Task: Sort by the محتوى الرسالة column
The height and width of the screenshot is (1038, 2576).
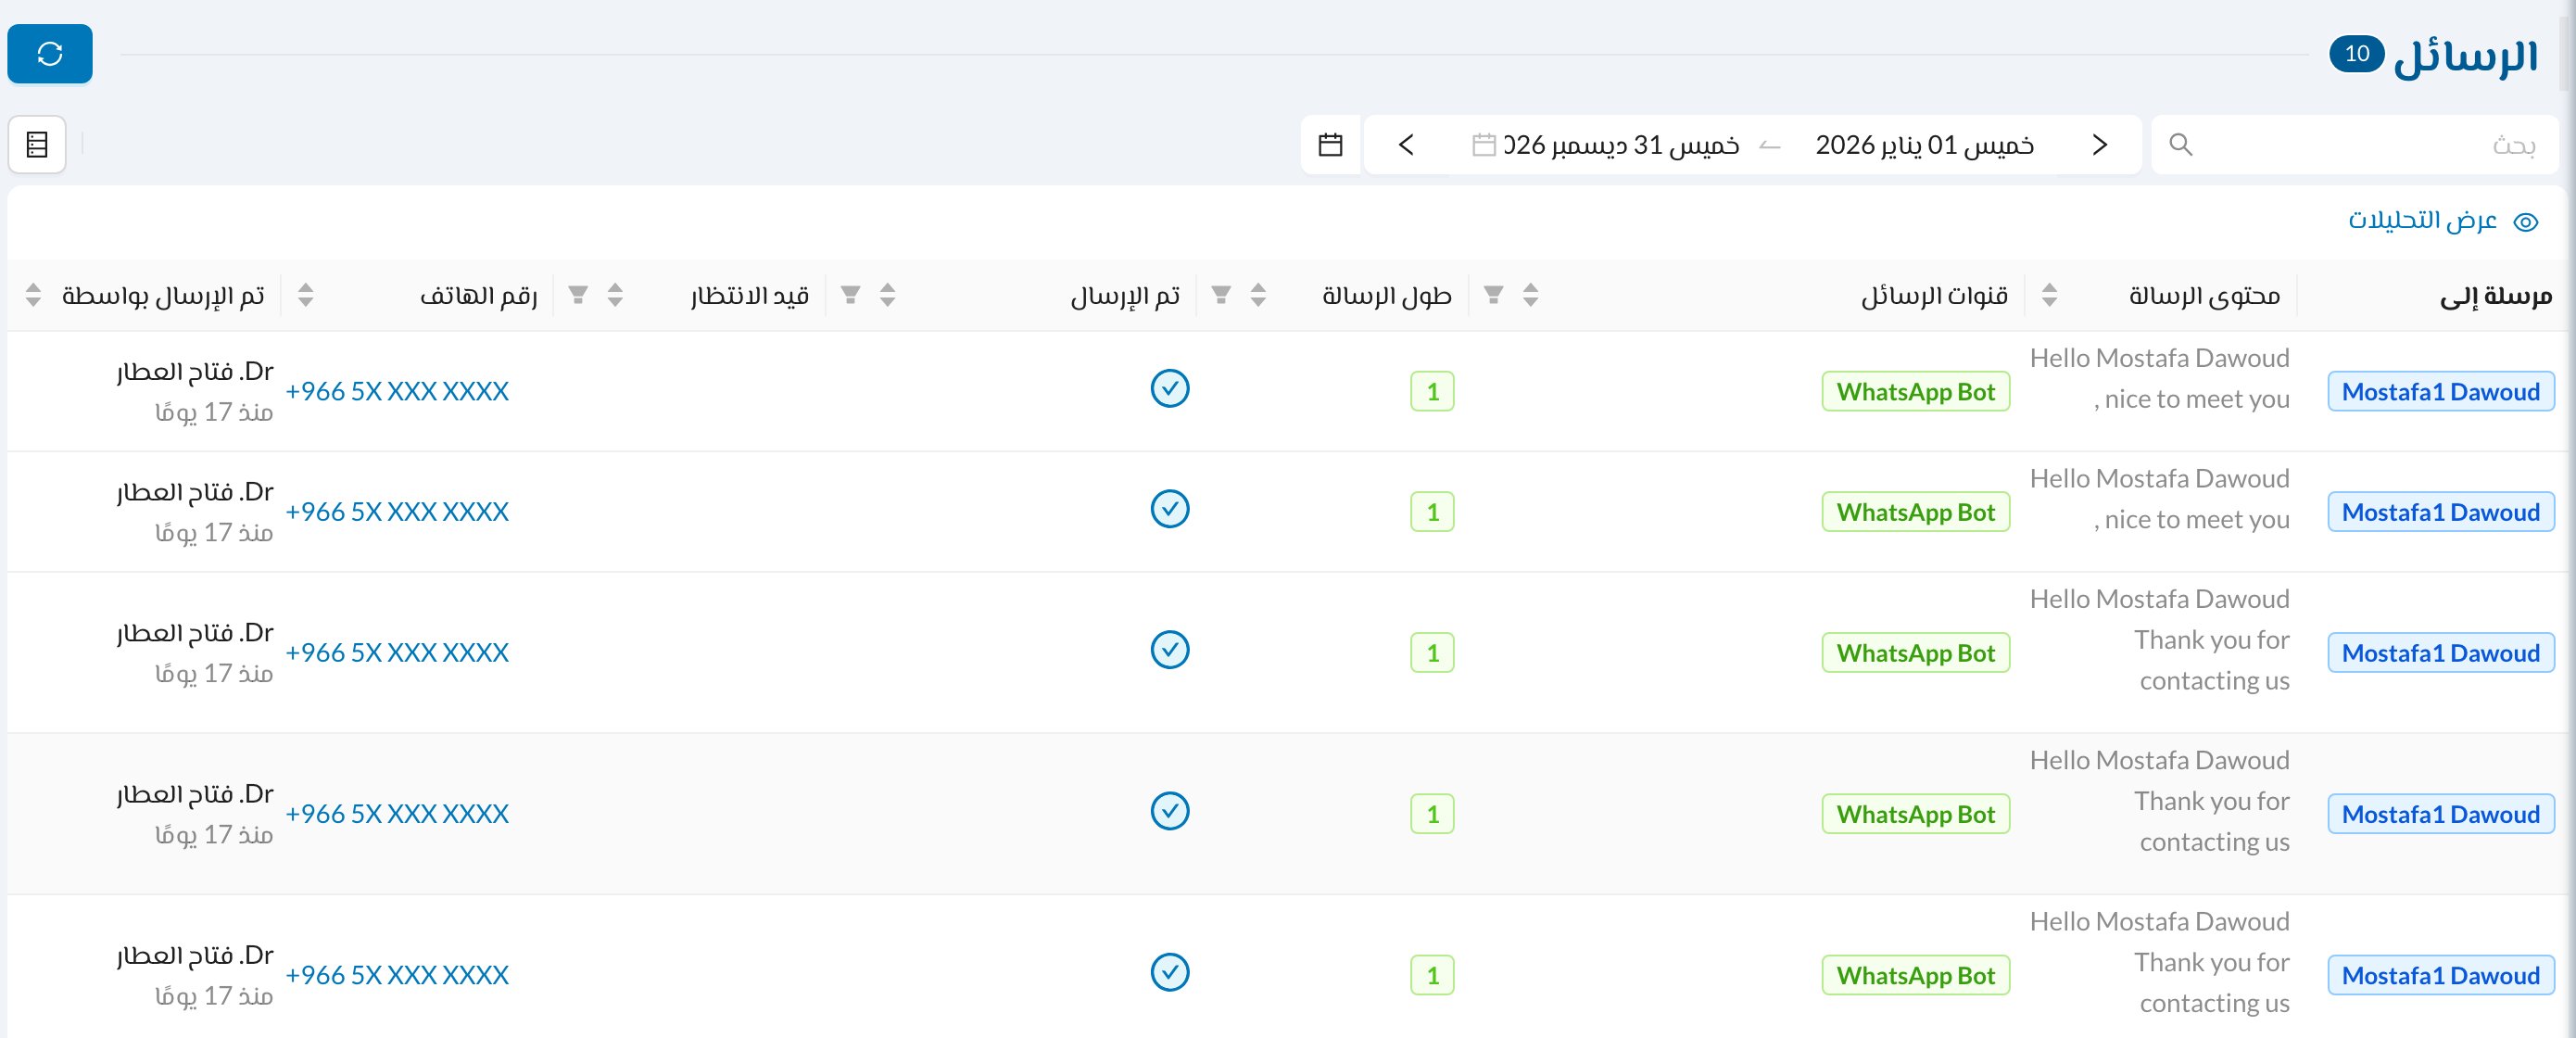Action: pos(2049,295)
